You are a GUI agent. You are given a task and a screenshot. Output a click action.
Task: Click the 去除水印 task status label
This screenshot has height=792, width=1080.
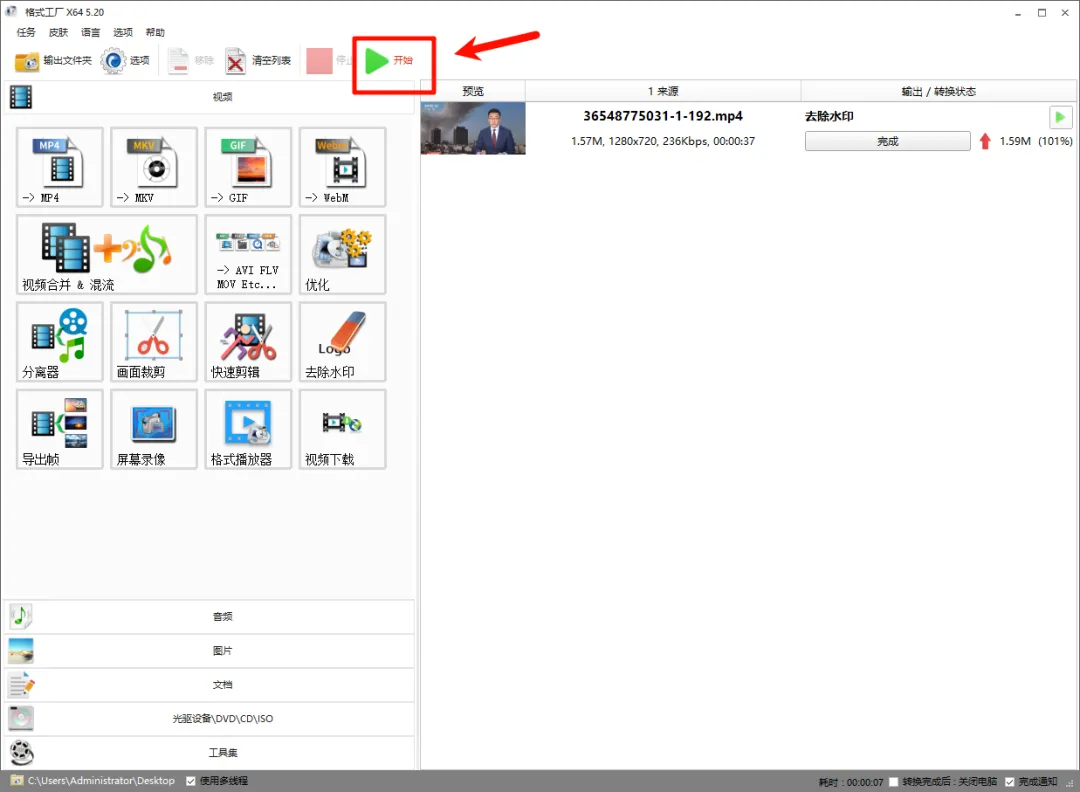829,116
